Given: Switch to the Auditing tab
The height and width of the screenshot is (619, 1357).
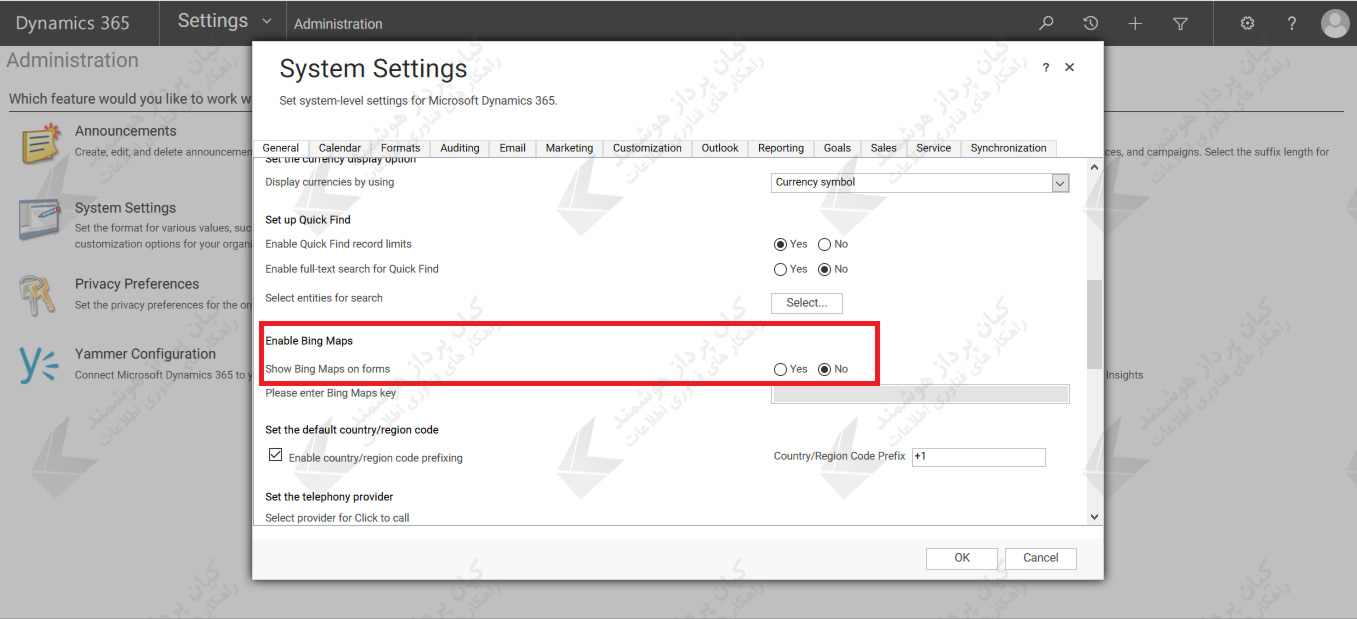Looking at the screenshot, I should click(460, 148).
